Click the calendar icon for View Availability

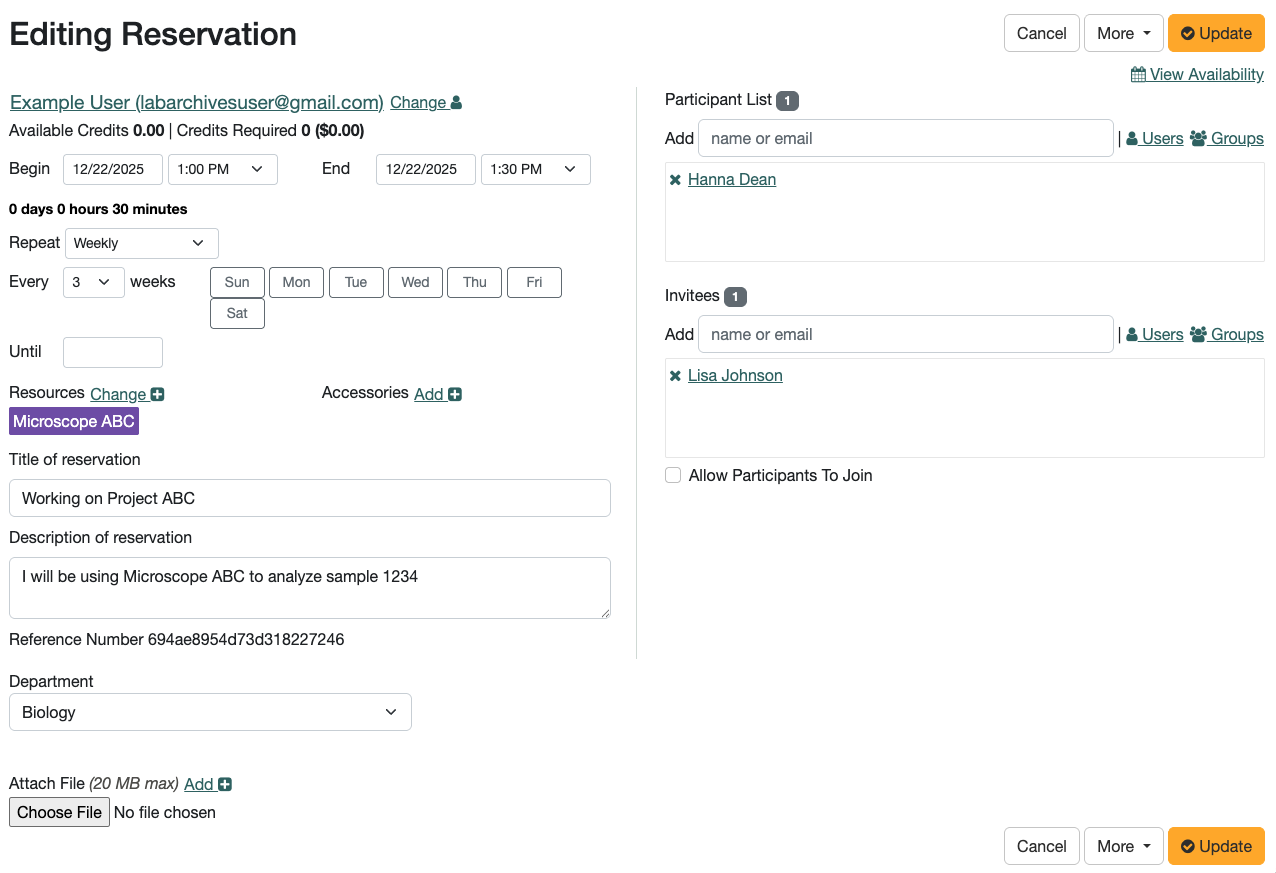tap(1138, 75)
